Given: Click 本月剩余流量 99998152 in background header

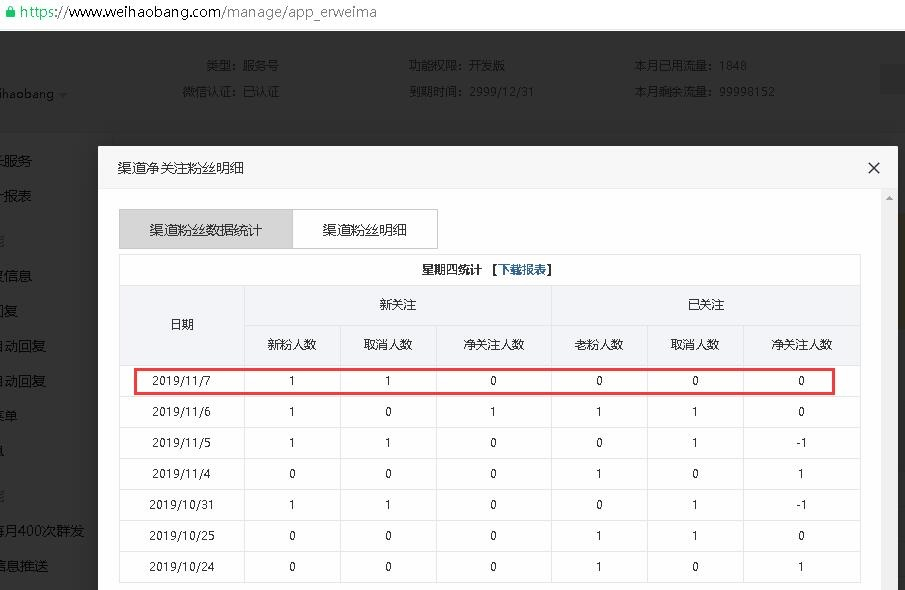Looking at the screenshot, I should tap(704, 92).
